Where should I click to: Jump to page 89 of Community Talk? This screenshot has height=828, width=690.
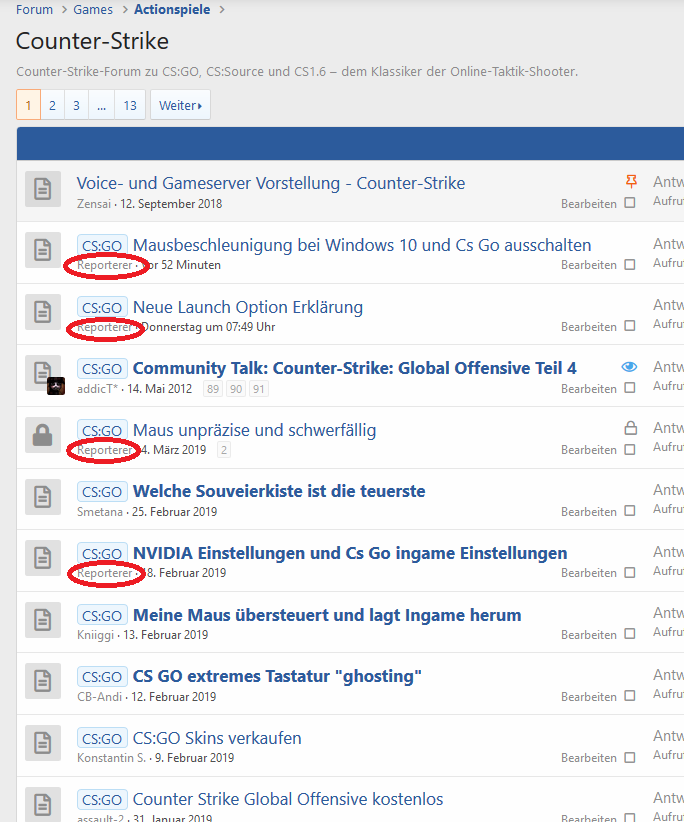pyautogui.click(x=213, y=389)
